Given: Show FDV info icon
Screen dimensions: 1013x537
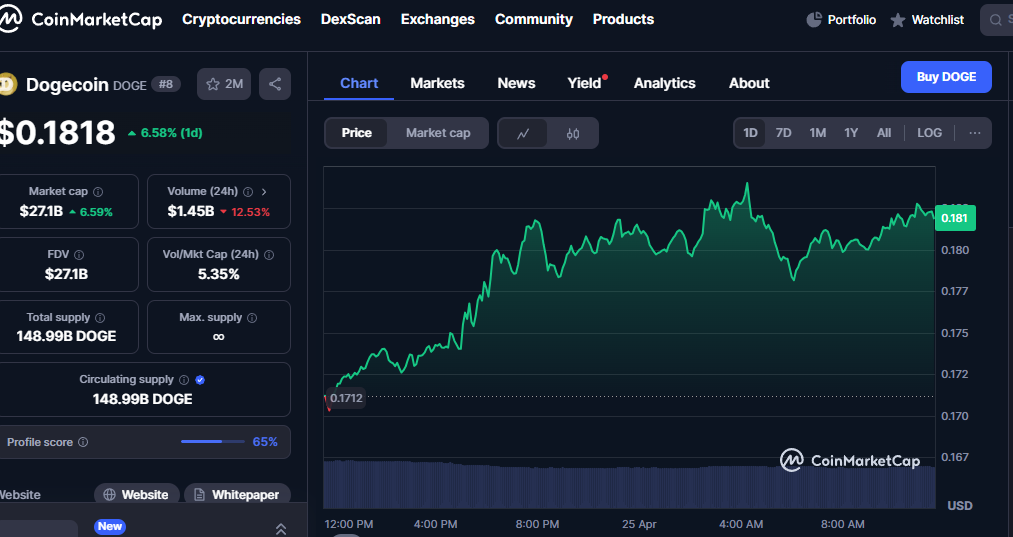Looking at the screenshot, I should click(x=79, y=255).
